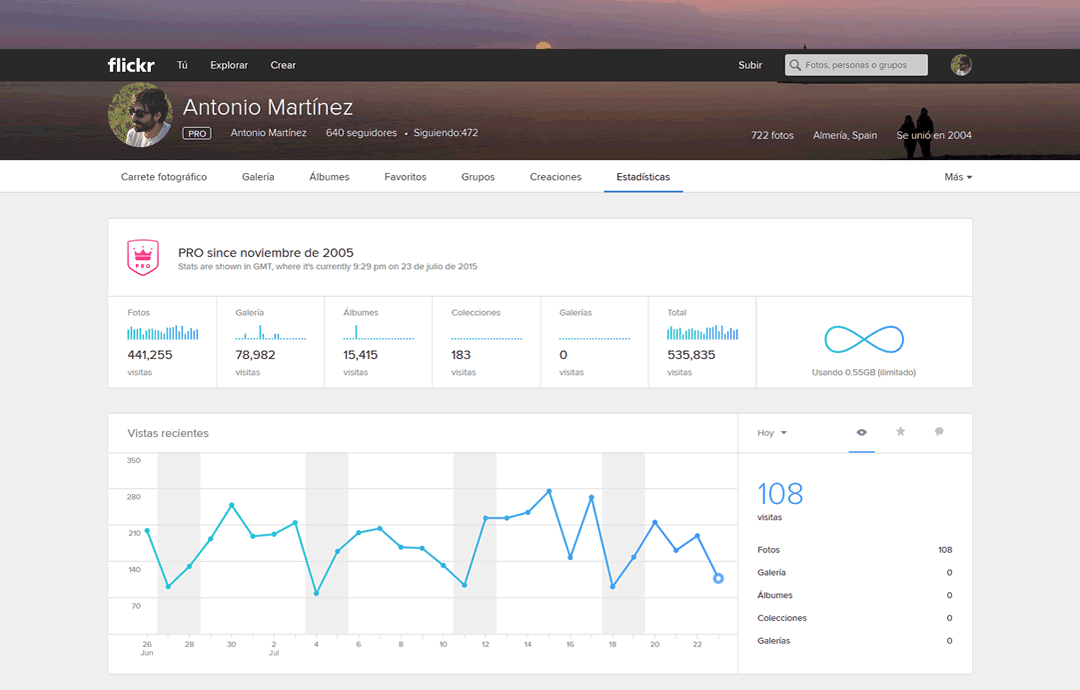The image size is (1080, 690).
Task: Go to Carrete fotográfico tab
Action: (x=164, y=177)
